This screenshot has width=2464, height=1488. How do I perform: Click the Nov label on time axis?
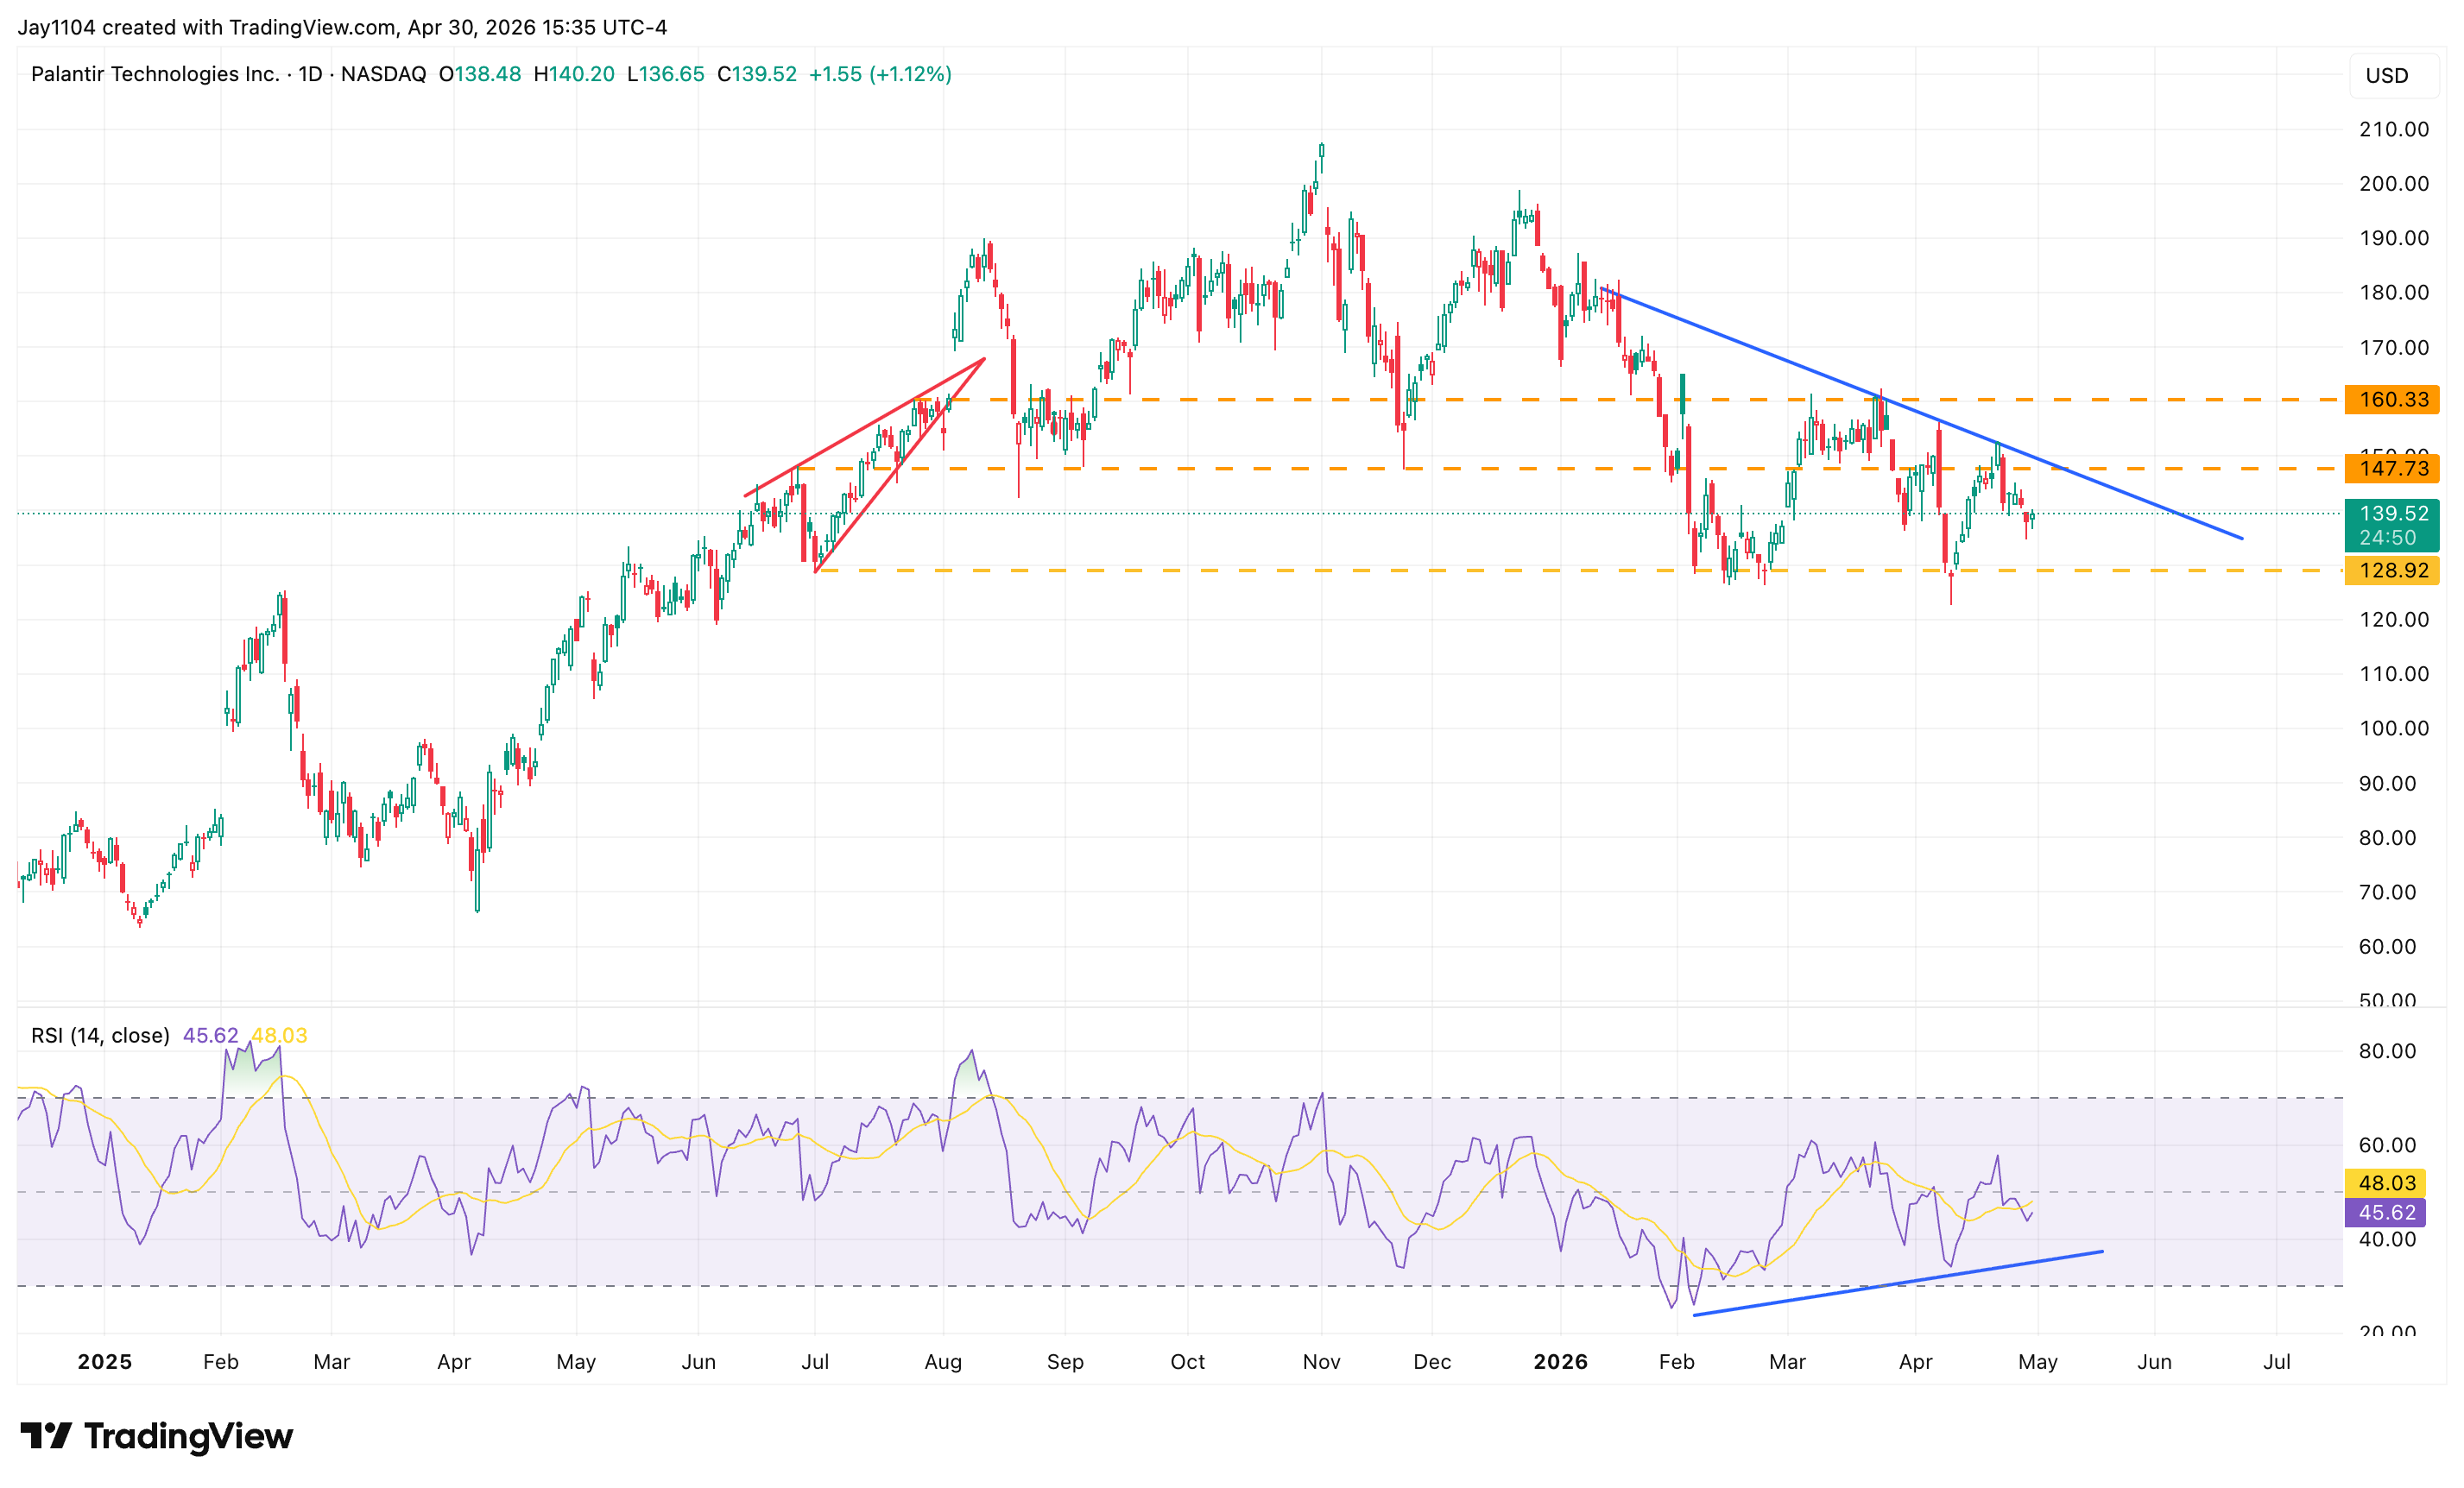click(x=1321, y=1361)
